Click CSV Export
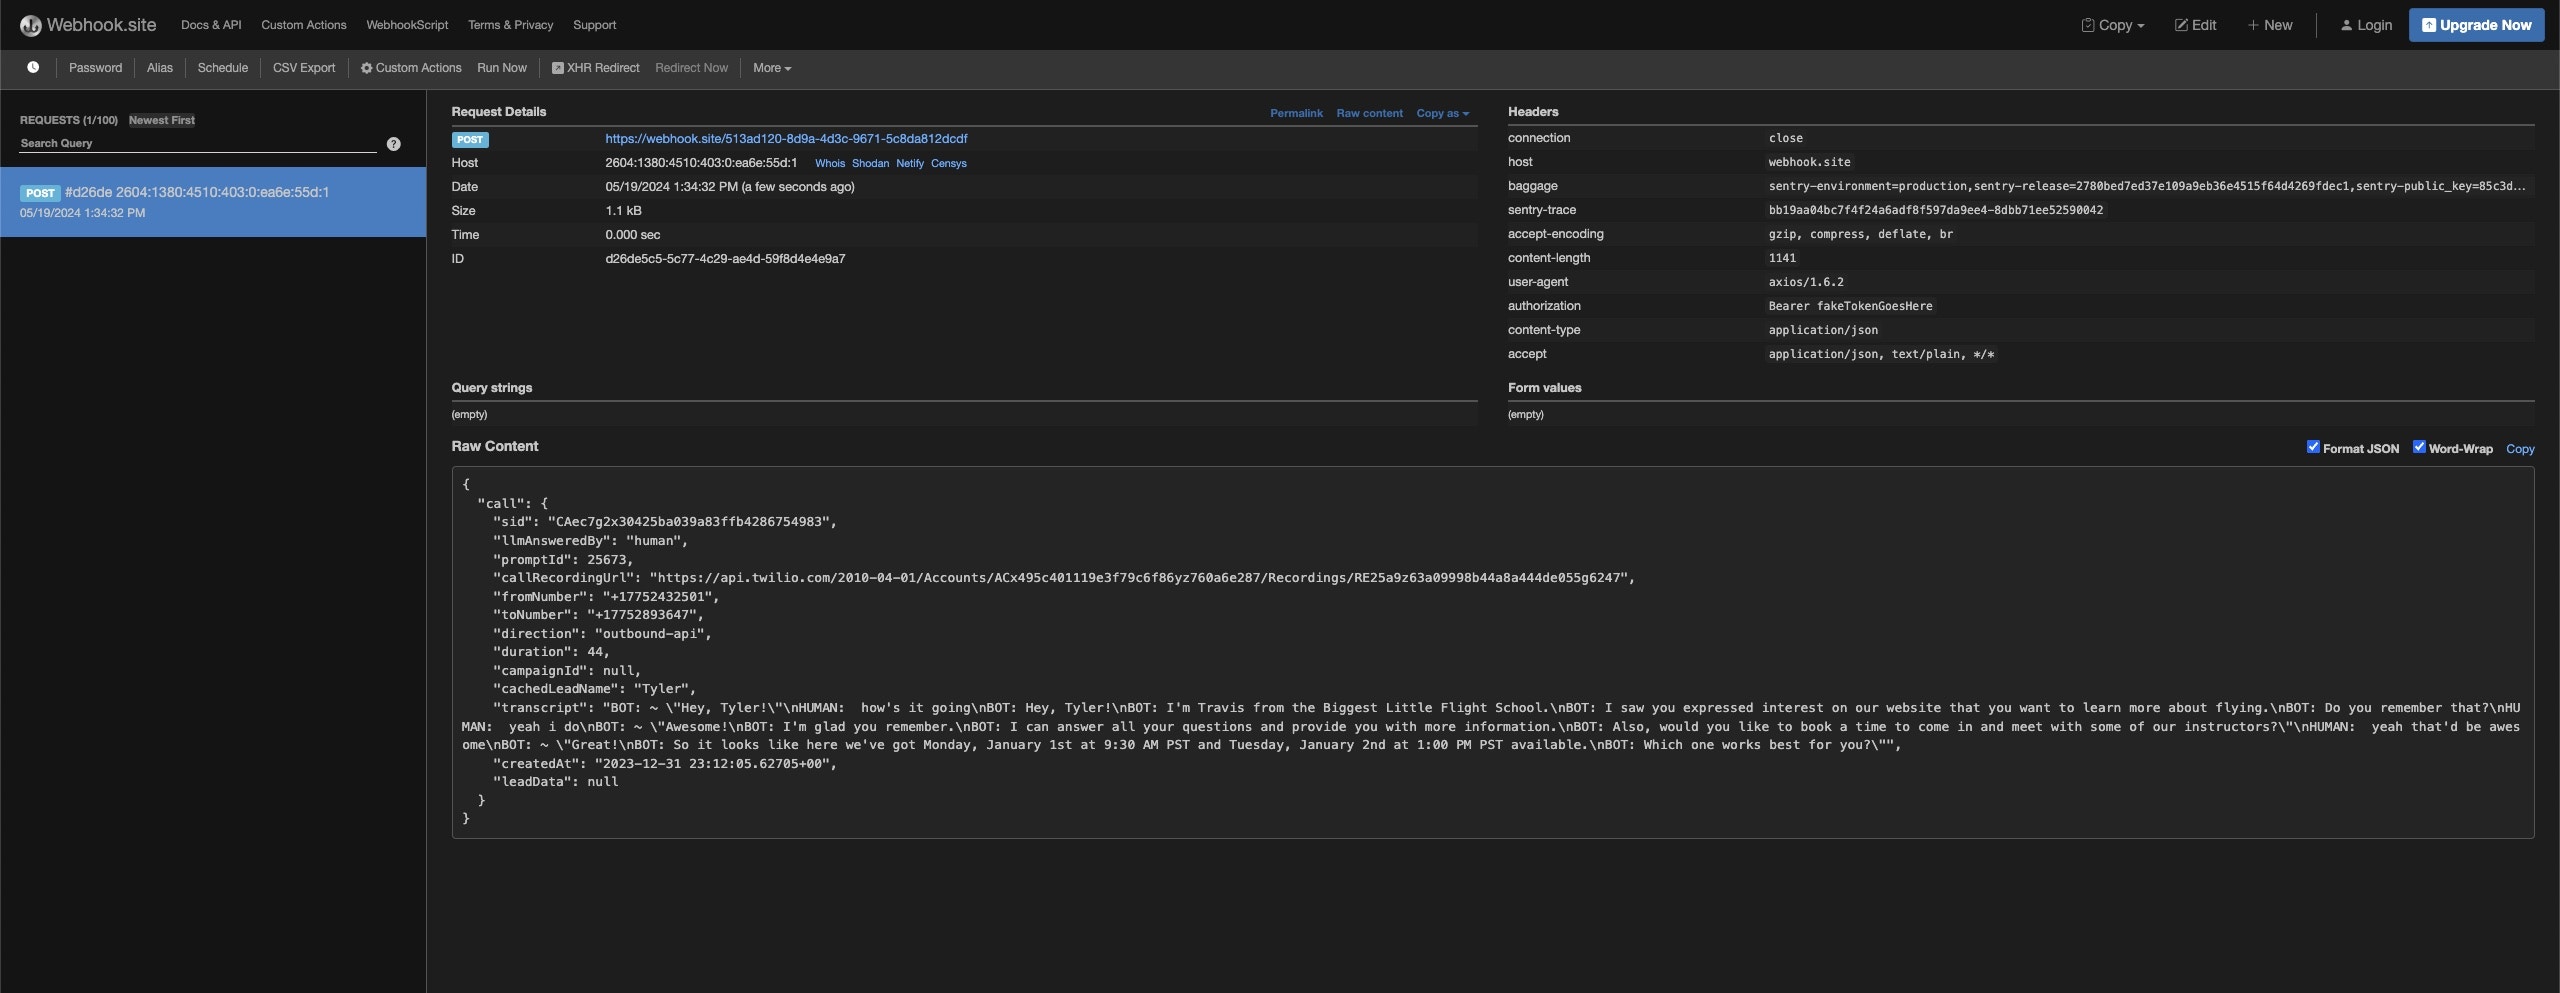2560x993 pixels. pos(304,68)
